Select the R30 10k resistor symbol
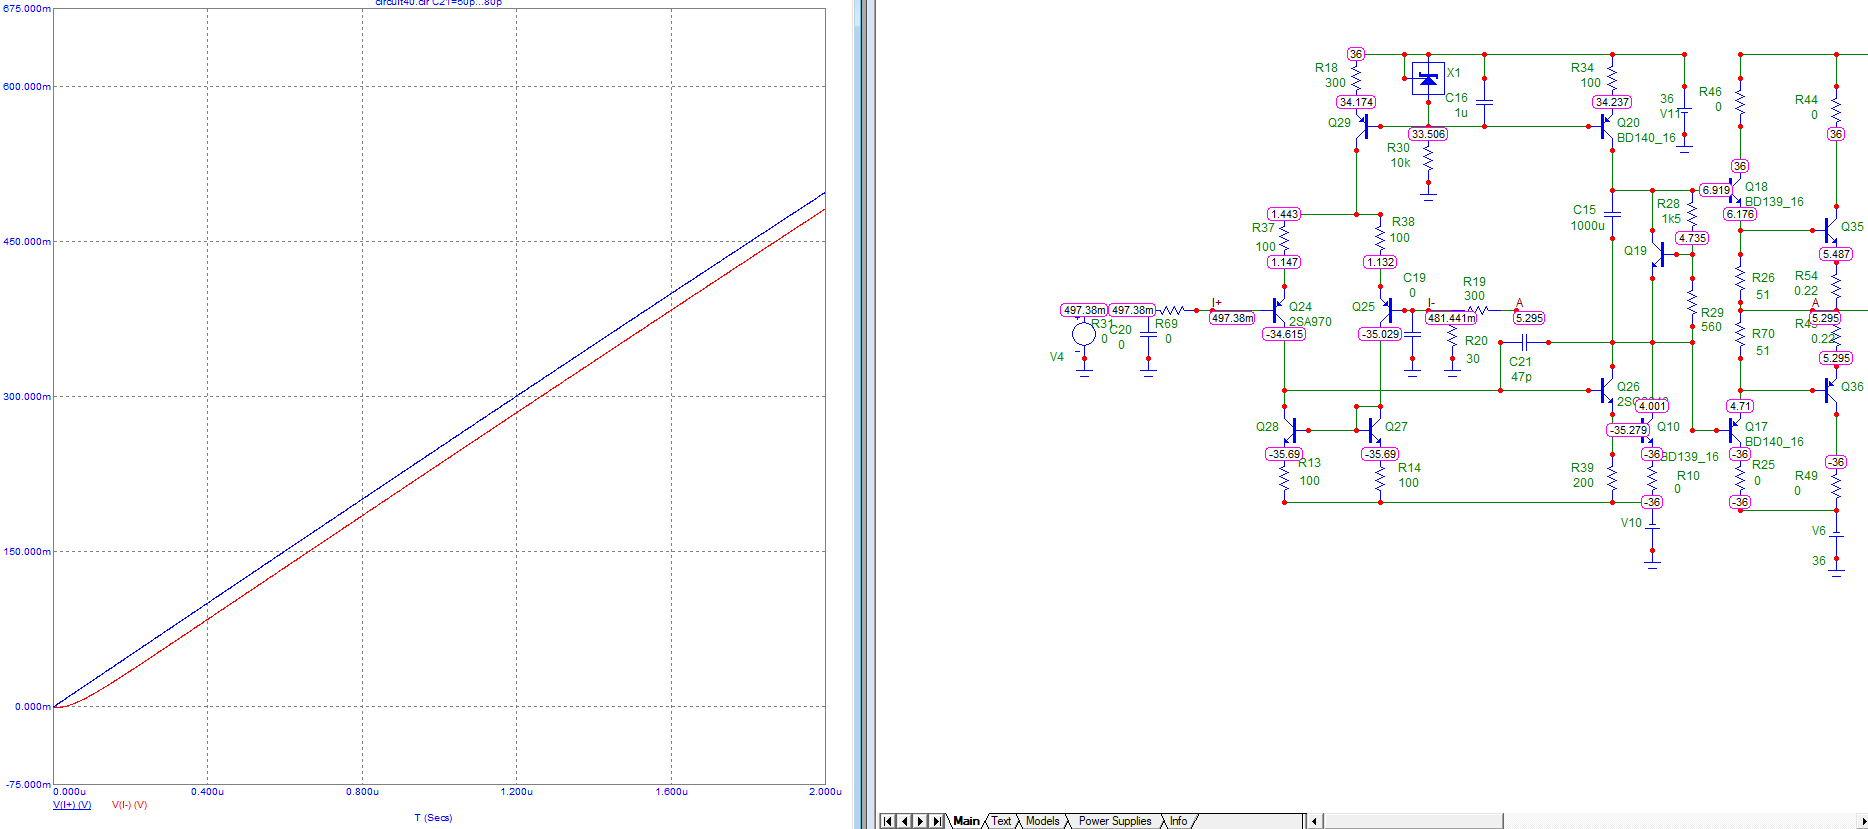This screenshot has width=1868, height=829. (1428, 158)
